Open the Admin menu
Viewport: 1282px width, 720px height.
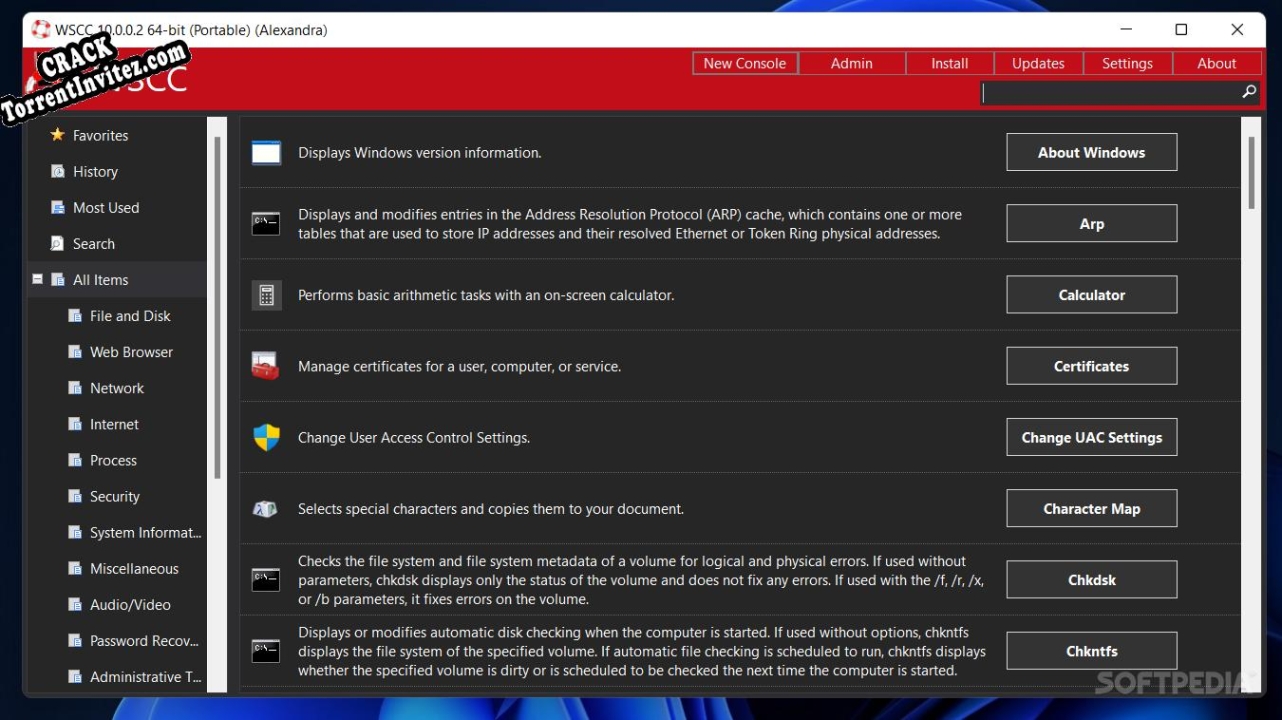pos(851,62)
